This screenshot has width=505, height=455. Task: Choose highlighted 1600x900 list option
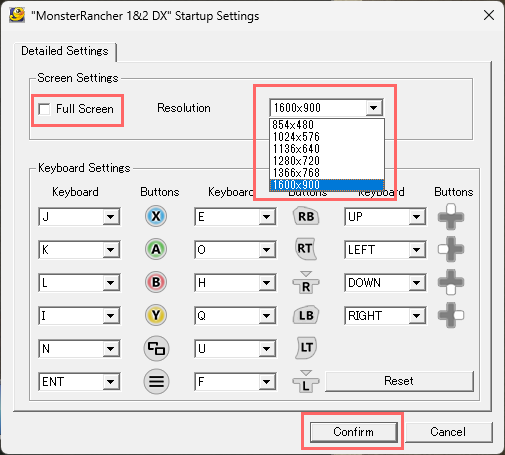point(327,185)
